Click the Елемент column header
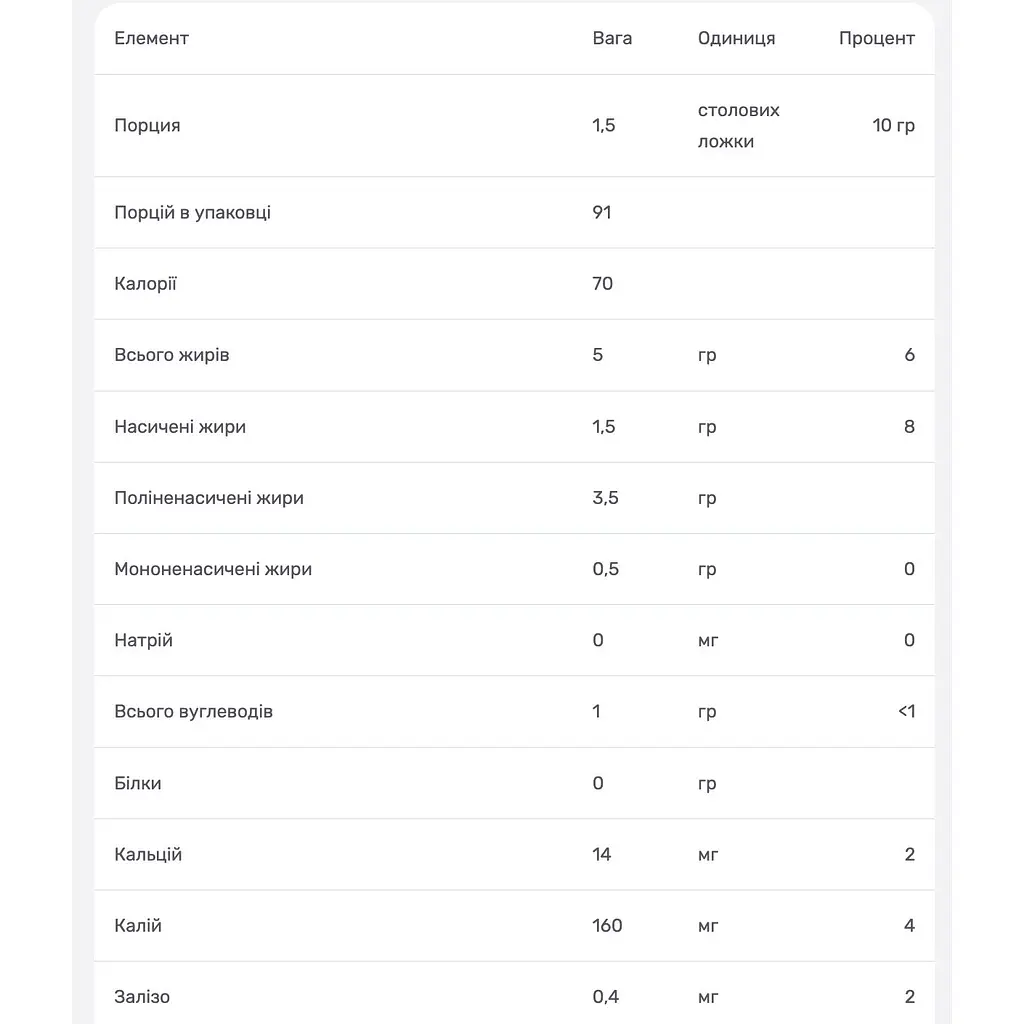Viewport: 1024px width, 1024px height. (152, 39)
